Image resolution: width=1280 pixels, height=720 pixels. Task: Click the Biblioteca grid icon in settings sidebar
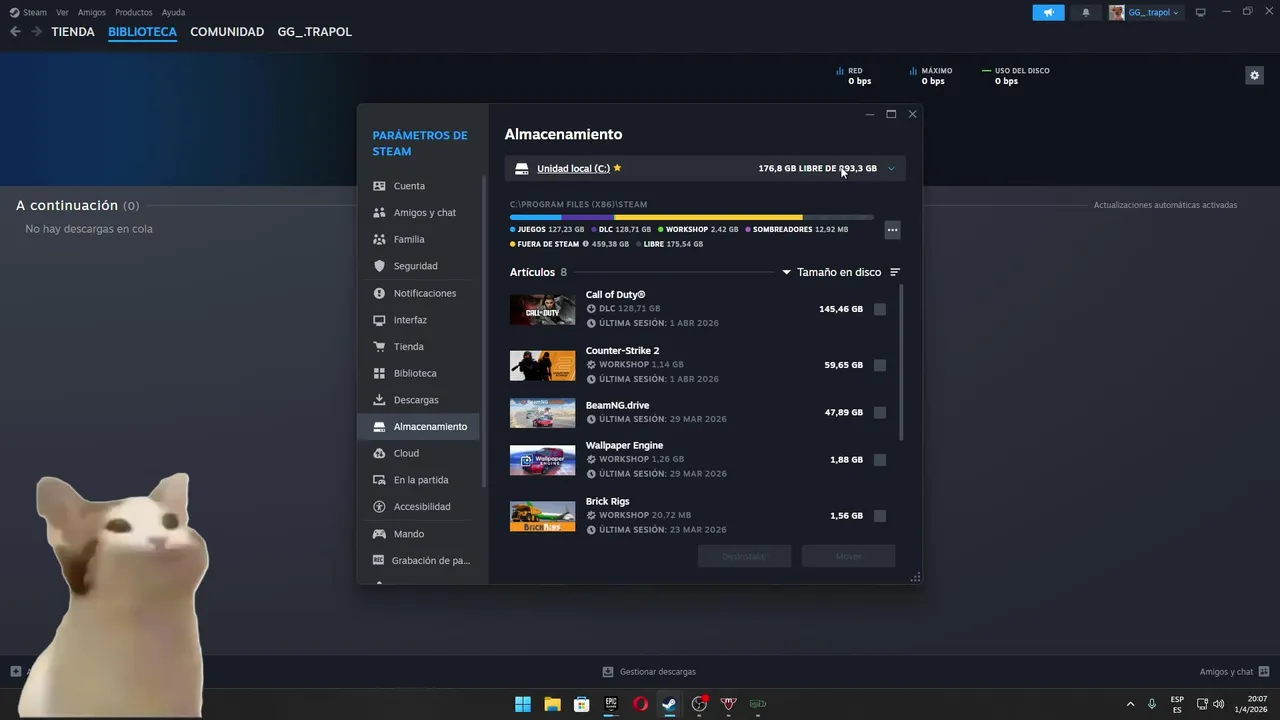coord(379,373)
